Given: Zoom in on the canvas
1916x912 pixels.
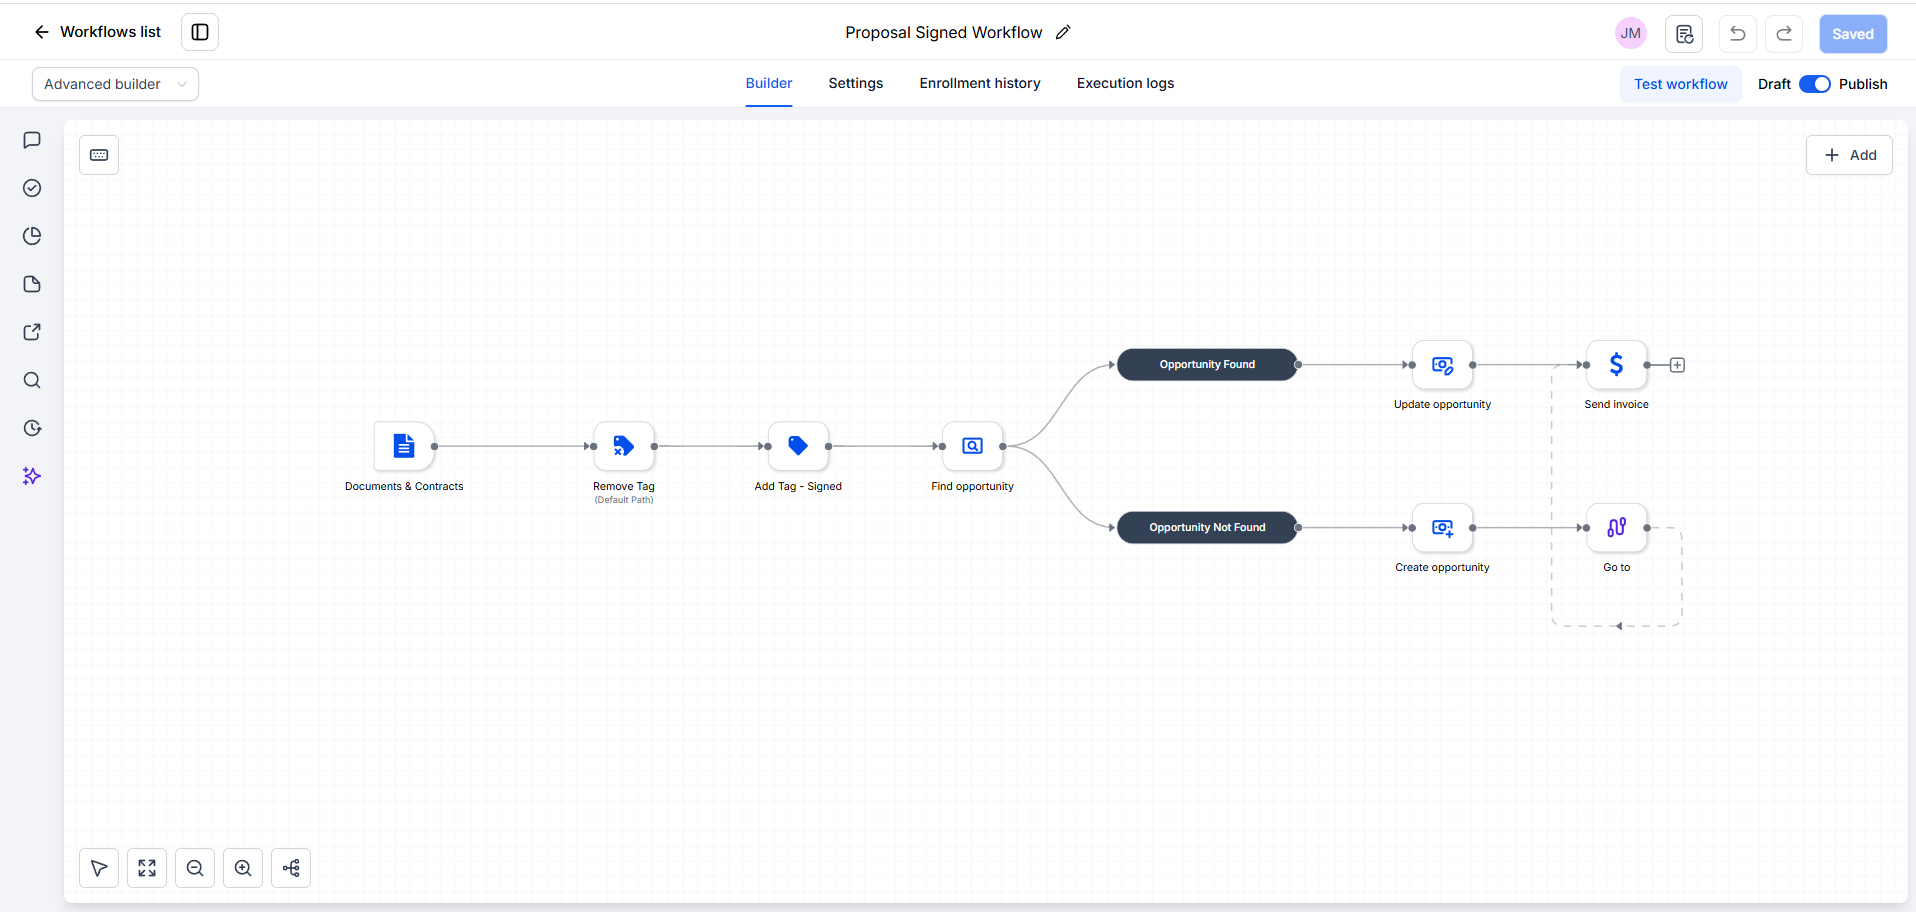Looking at the screenshot, I should coord(243,868).
